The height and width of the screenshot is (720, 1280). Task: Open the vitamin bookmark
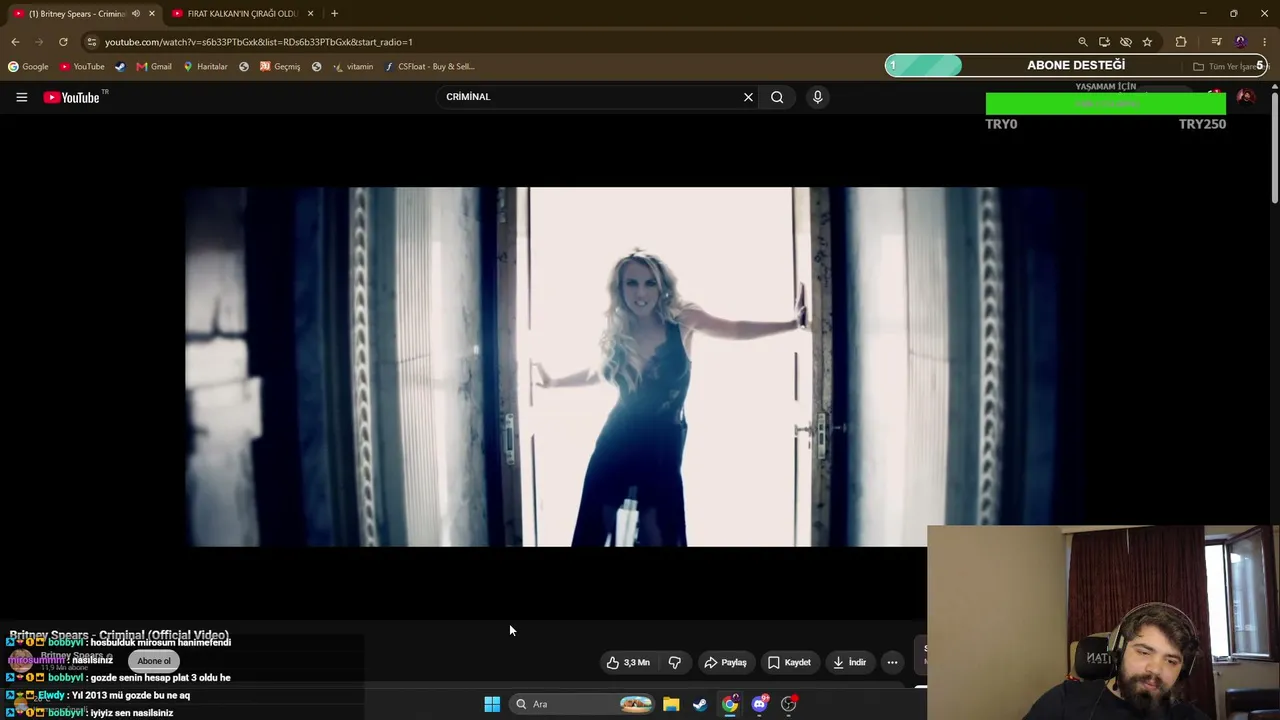point(352,66)
